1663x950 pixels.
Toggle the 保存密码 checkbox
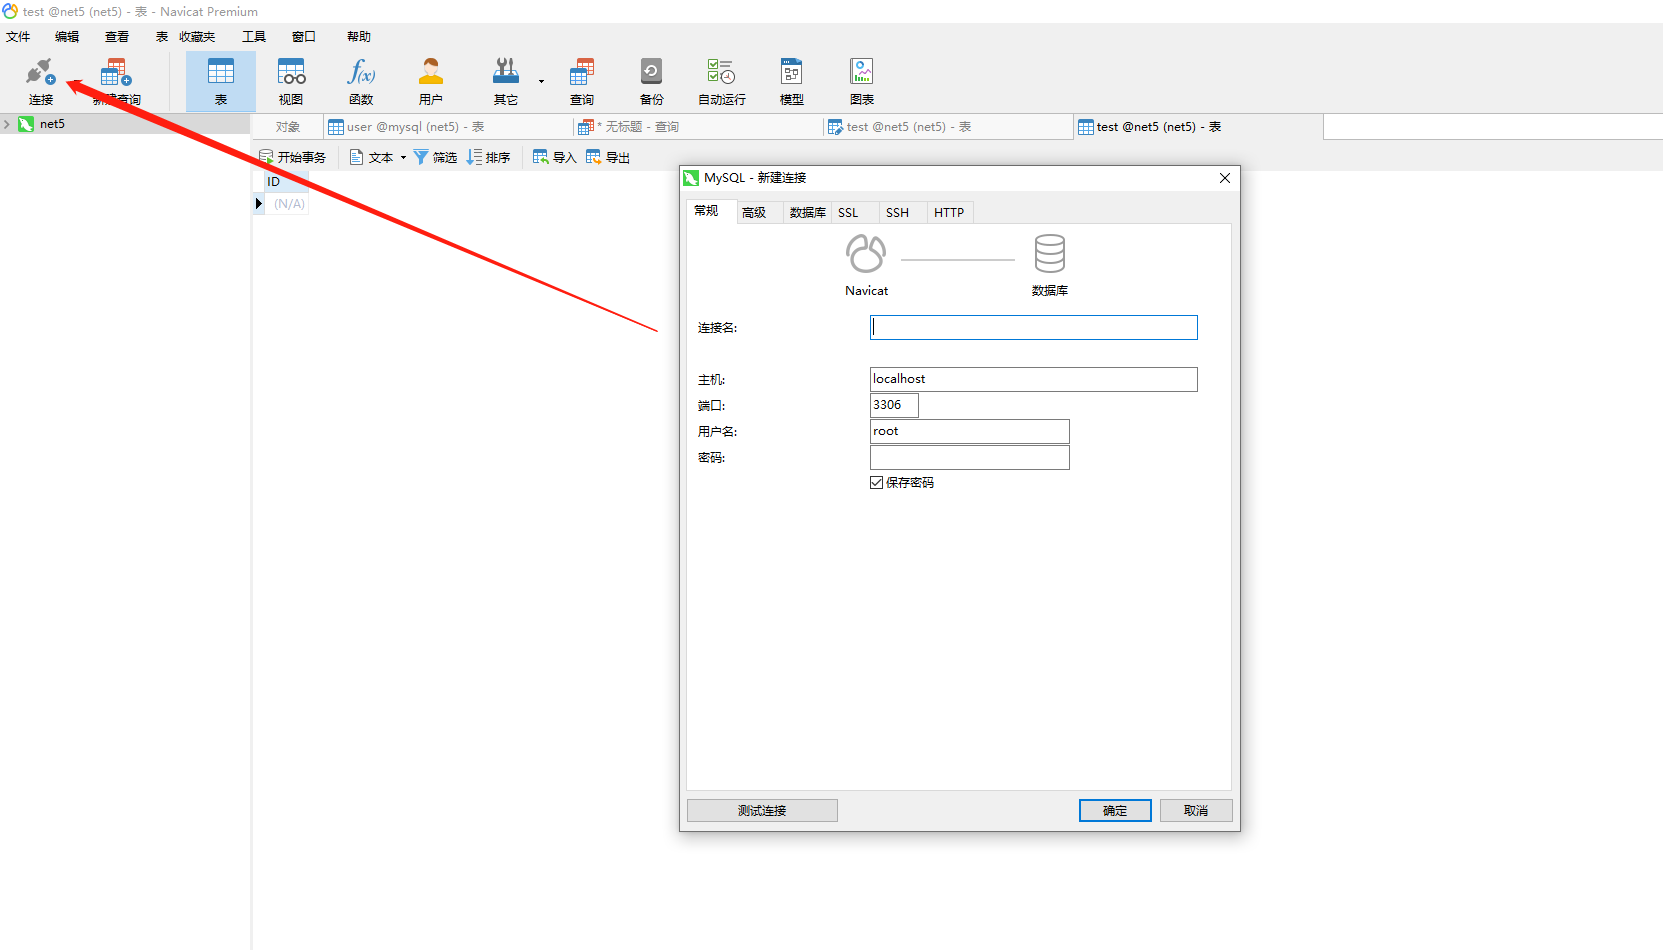coord(877,483)
